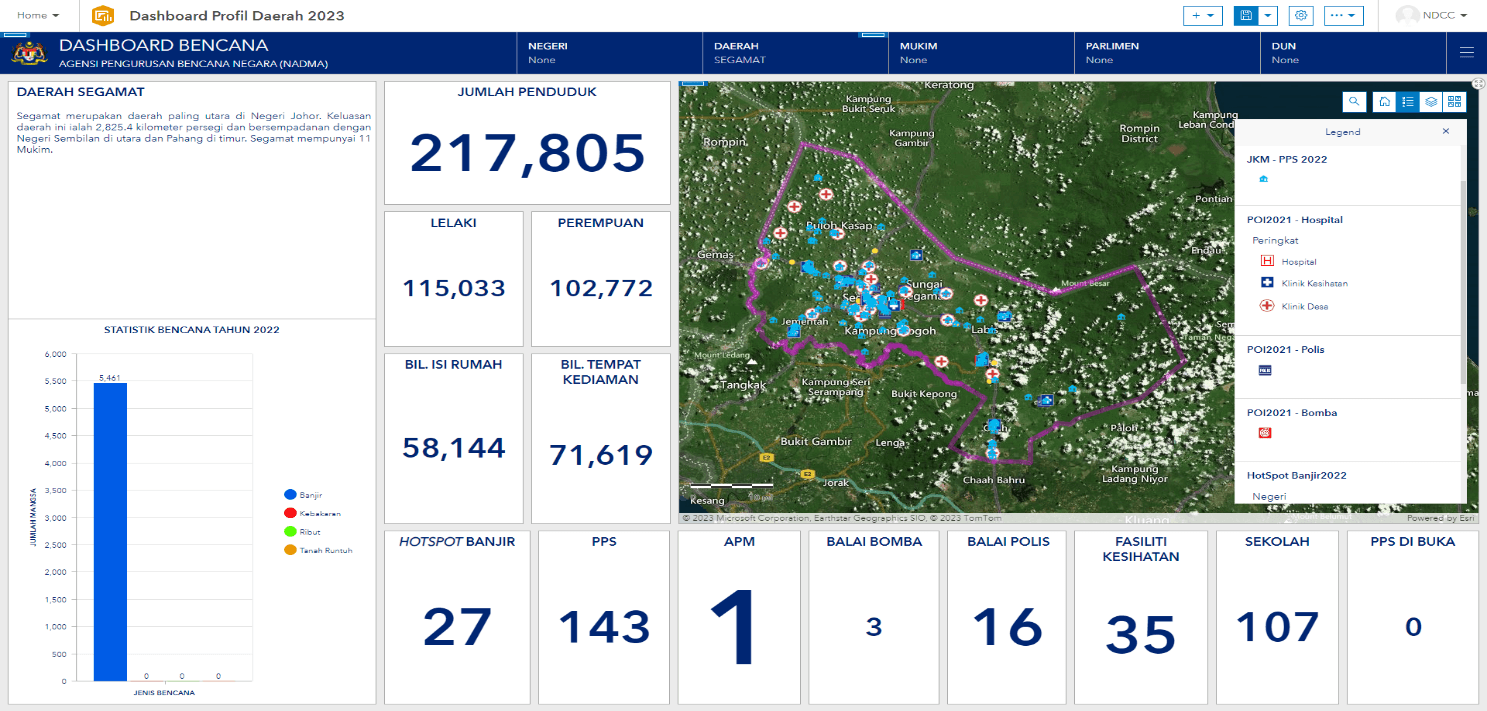The image size is (1487, 711).
Task: Click the blue Banjir legend swatch
Action: (291, 495)
